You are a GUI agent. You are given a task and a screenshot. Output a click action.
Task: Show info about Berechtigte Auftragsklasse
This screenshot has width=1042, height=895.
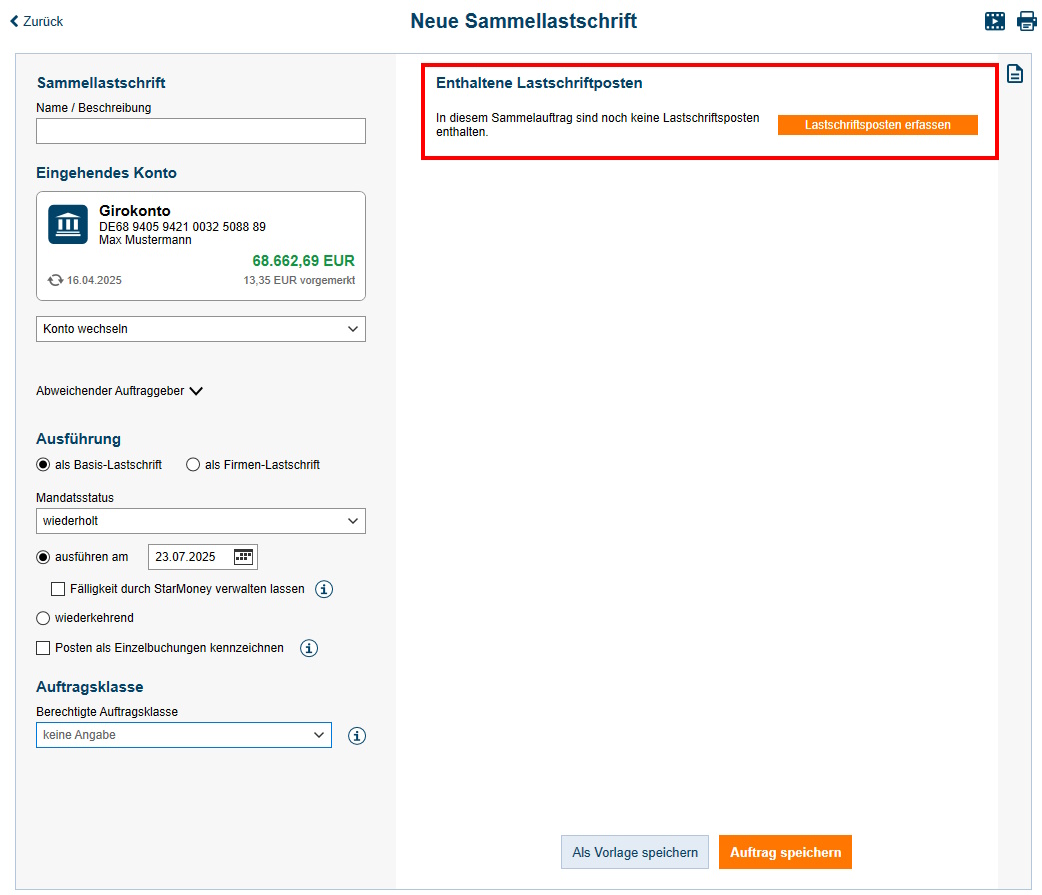click(357, 736)
